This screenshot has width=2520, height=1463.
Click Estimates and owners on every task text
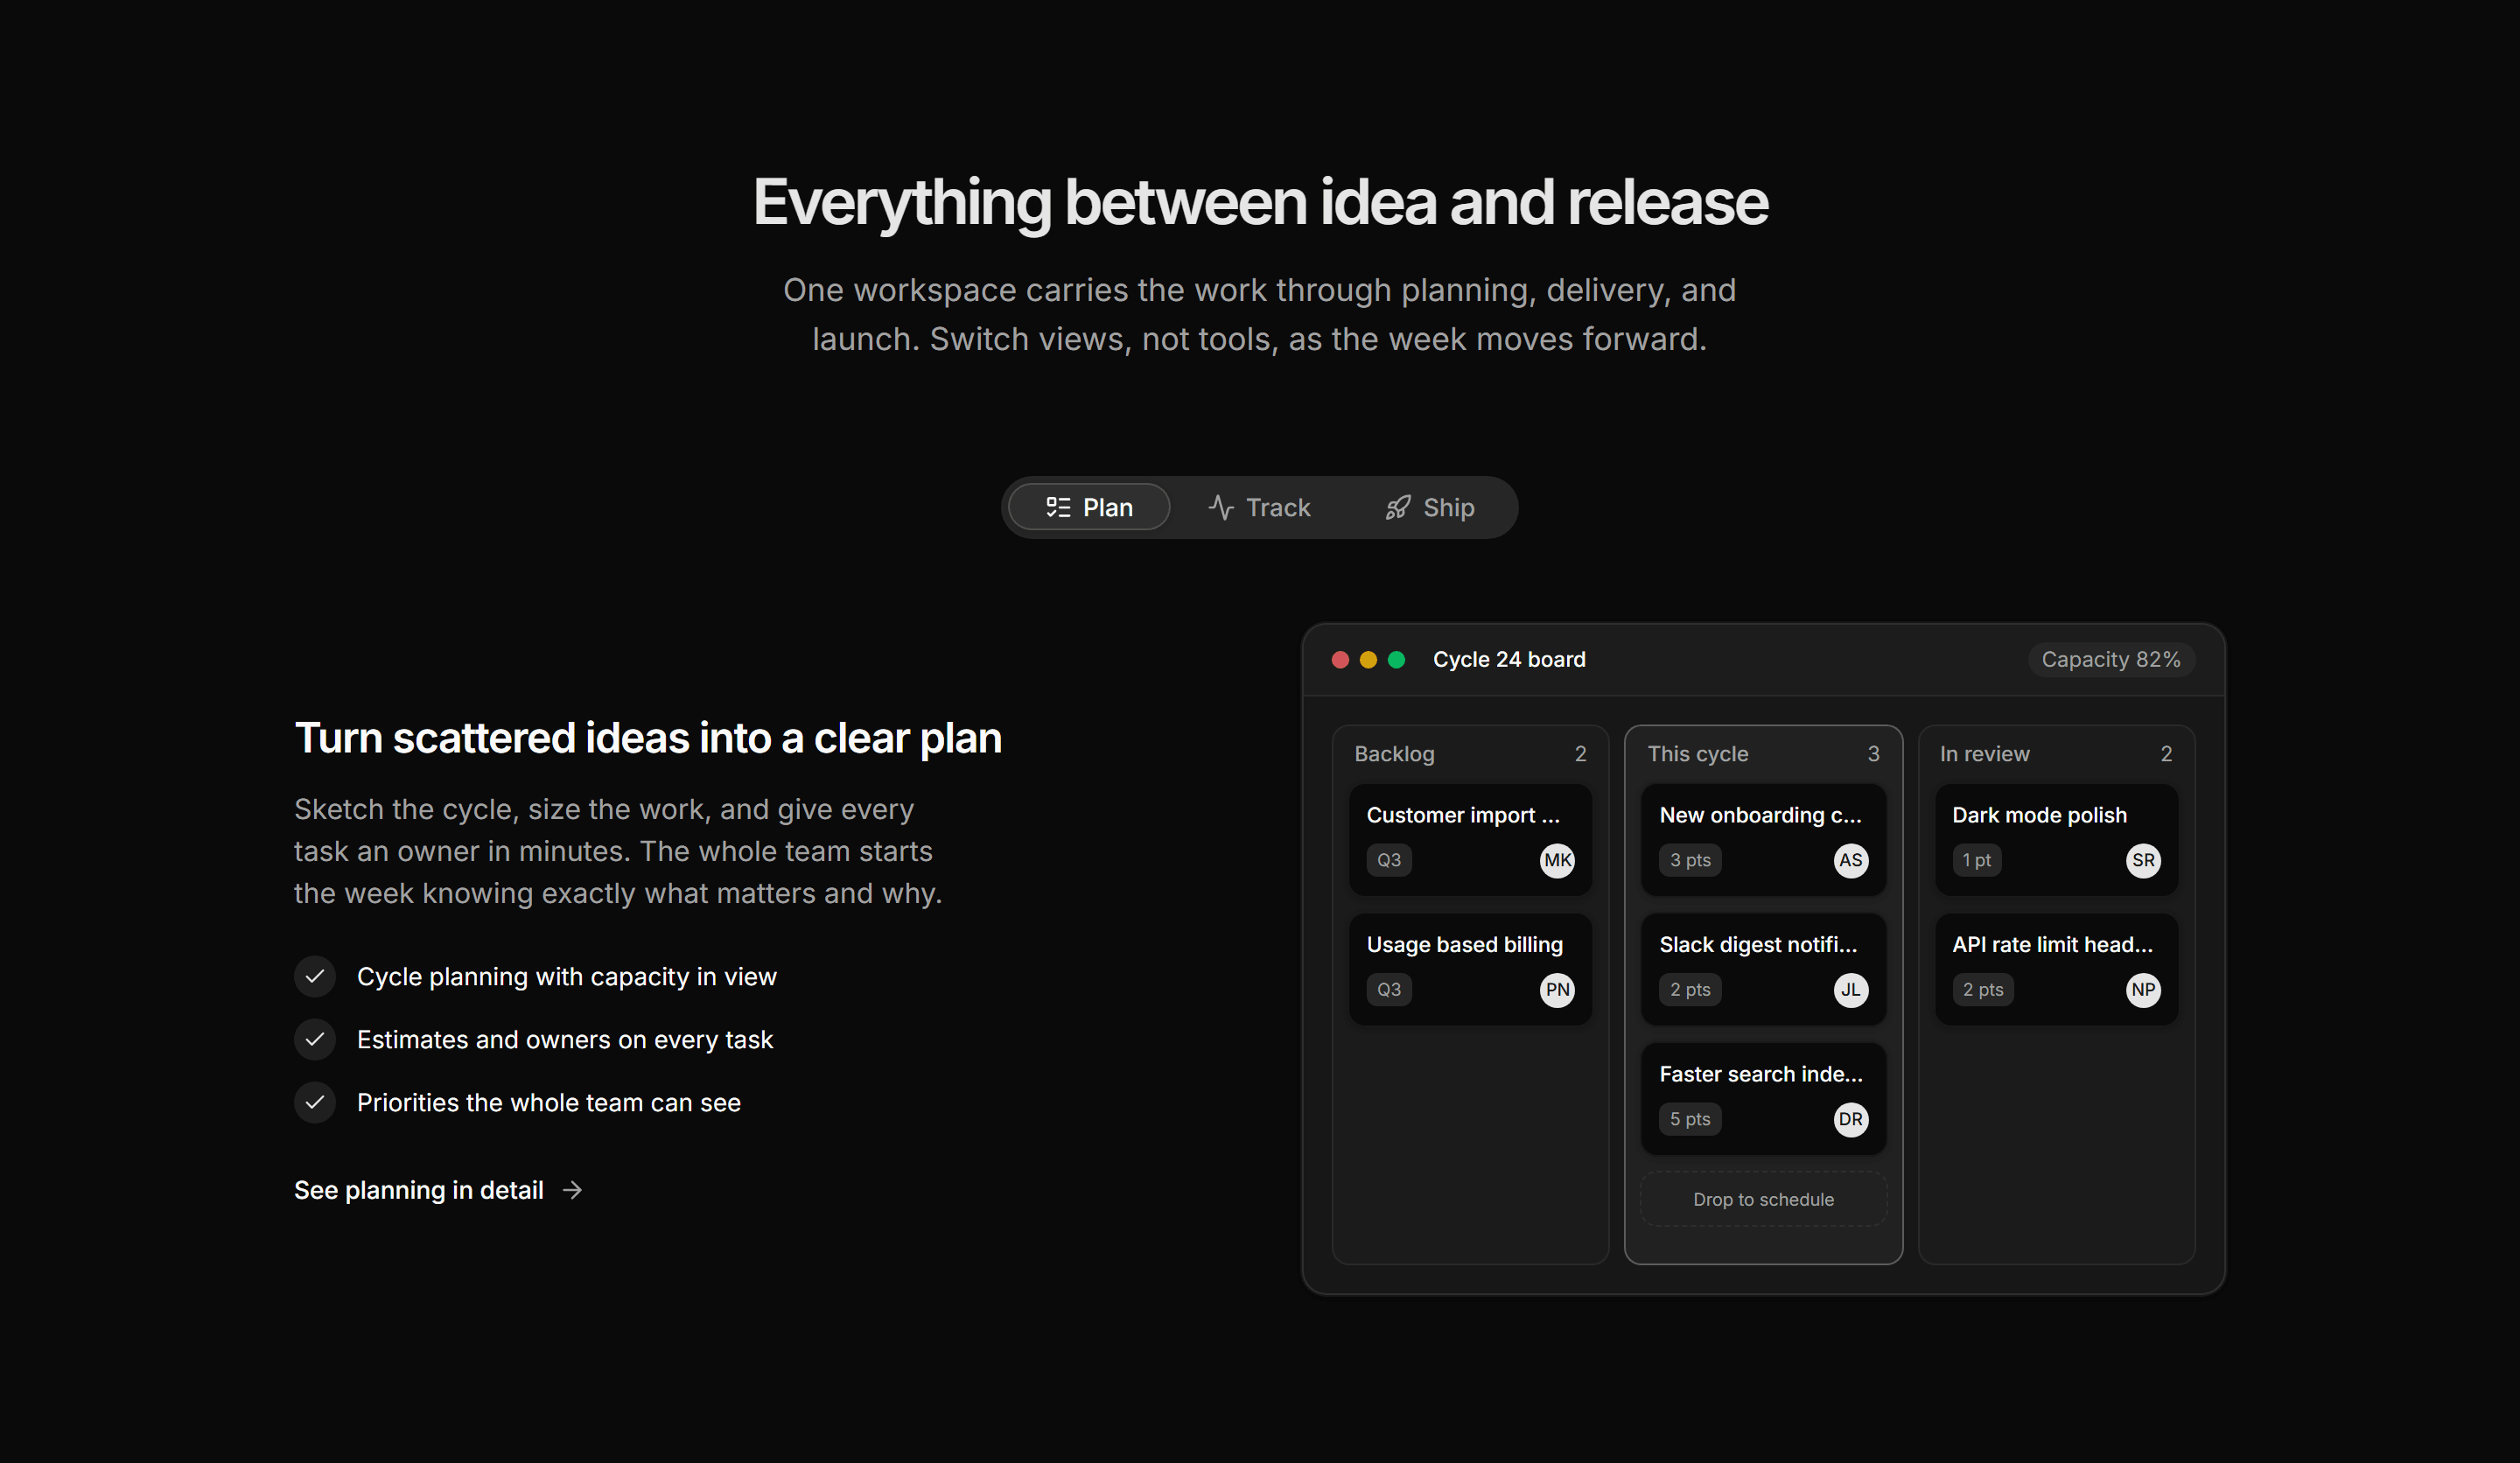tap(565, 1039)
